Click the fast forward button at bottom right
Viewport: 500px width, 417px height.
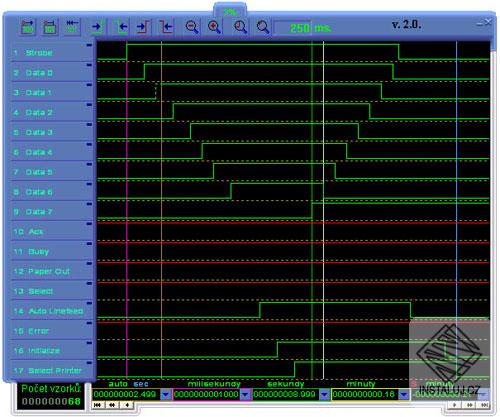(470, 405)
